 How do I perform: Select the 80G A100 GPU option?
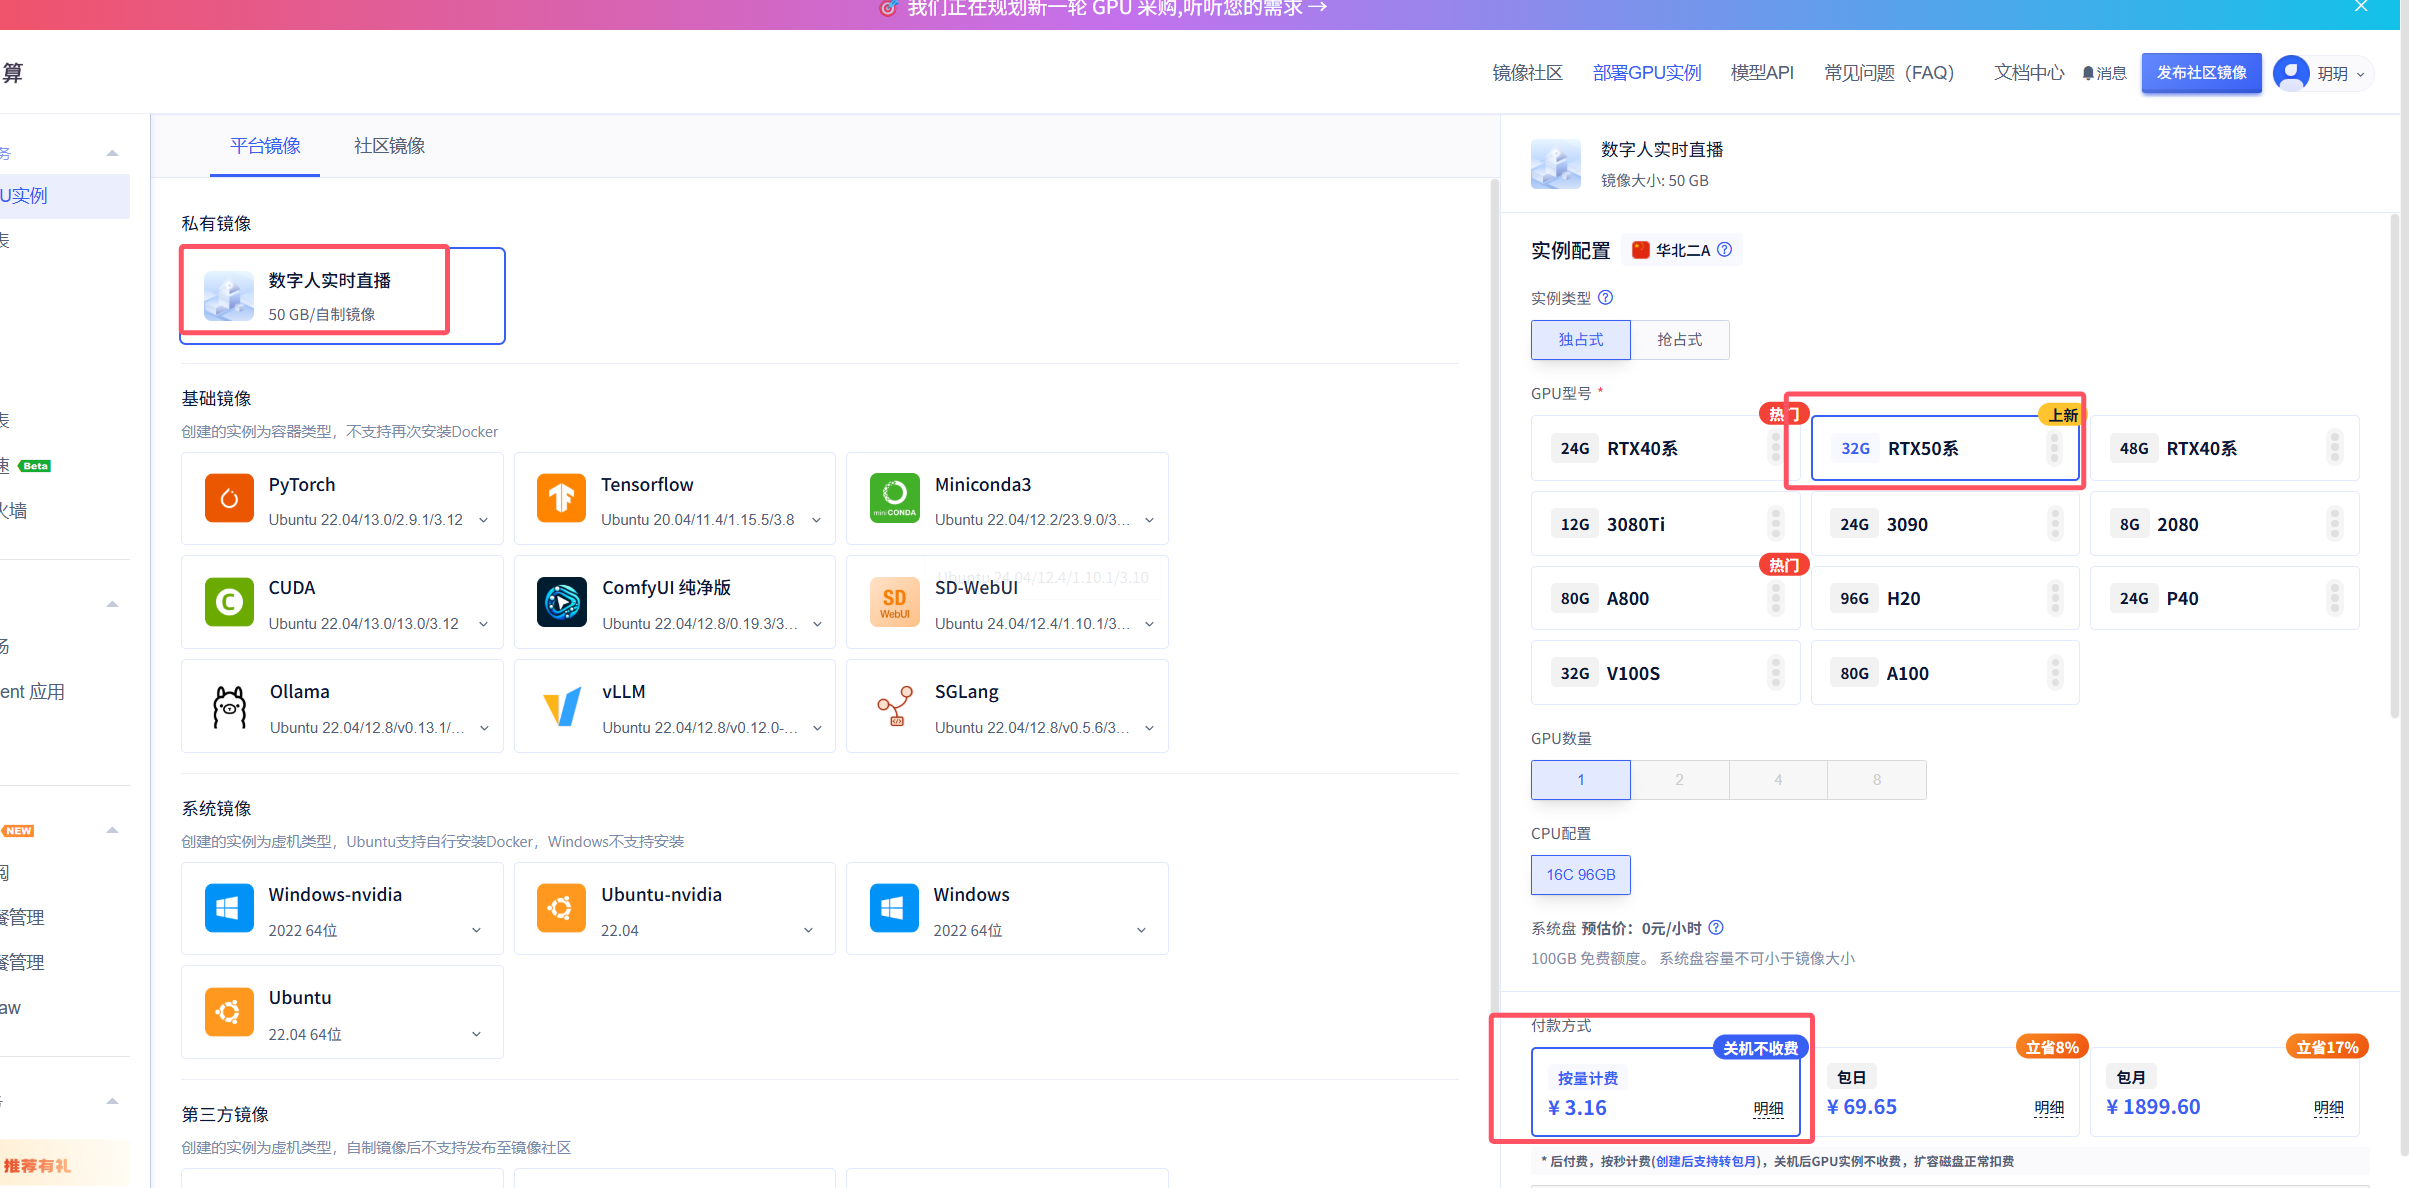click(1945, 673)
